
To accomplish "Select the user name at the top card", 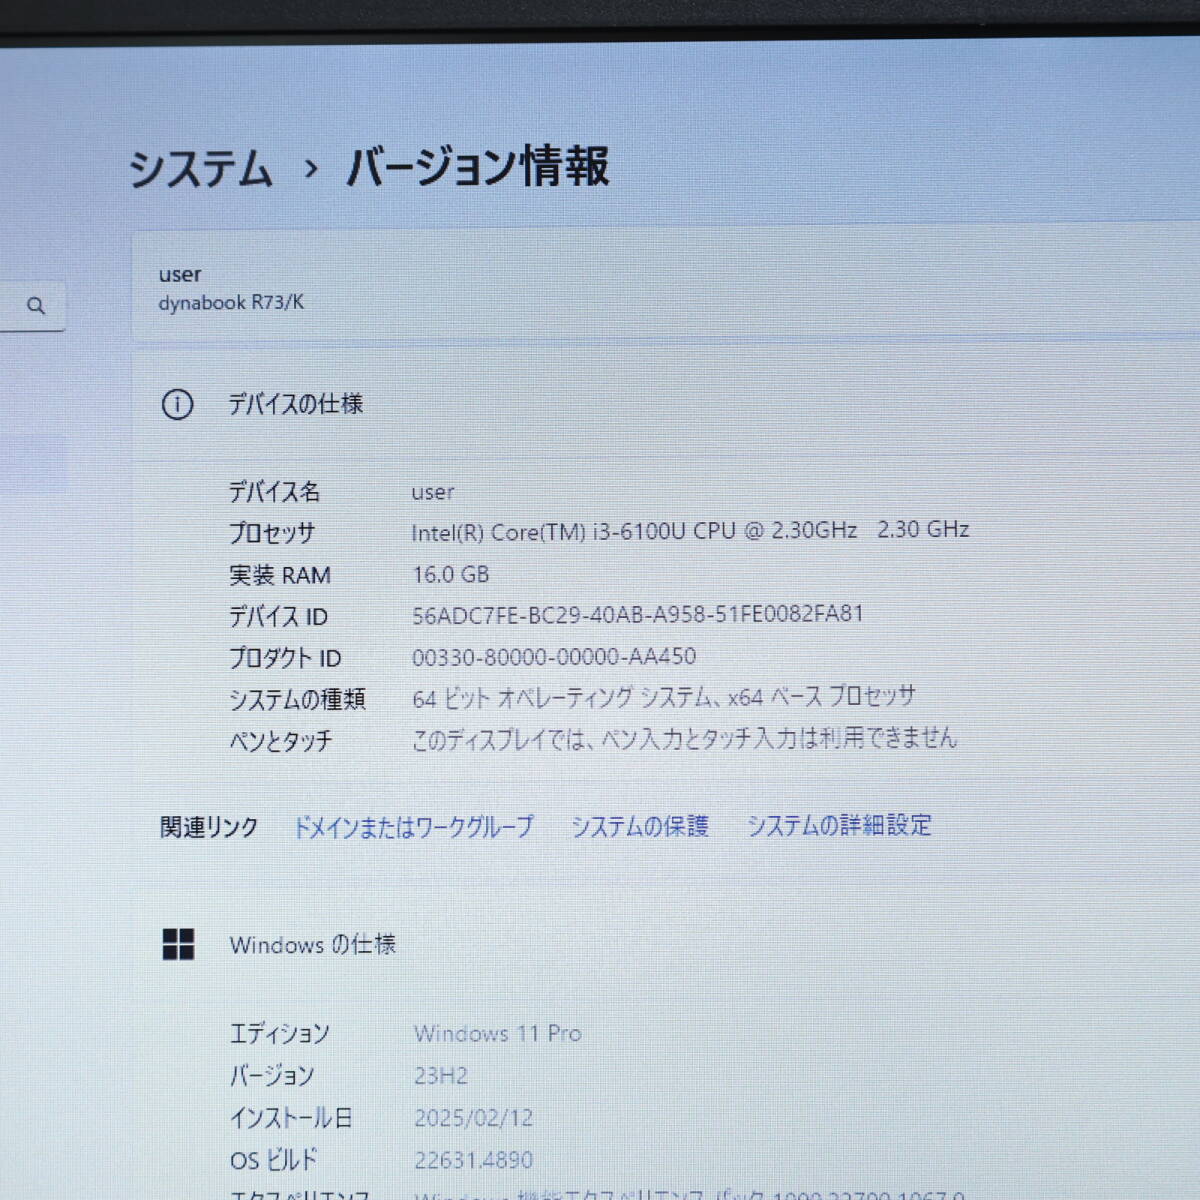I will 180,274.
